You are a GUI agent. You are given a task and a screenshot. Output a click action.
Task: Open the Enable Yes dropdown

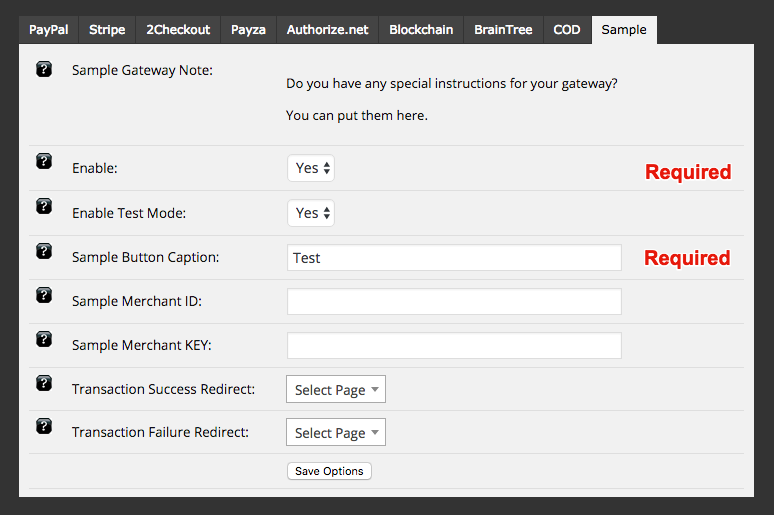point(311,168)
